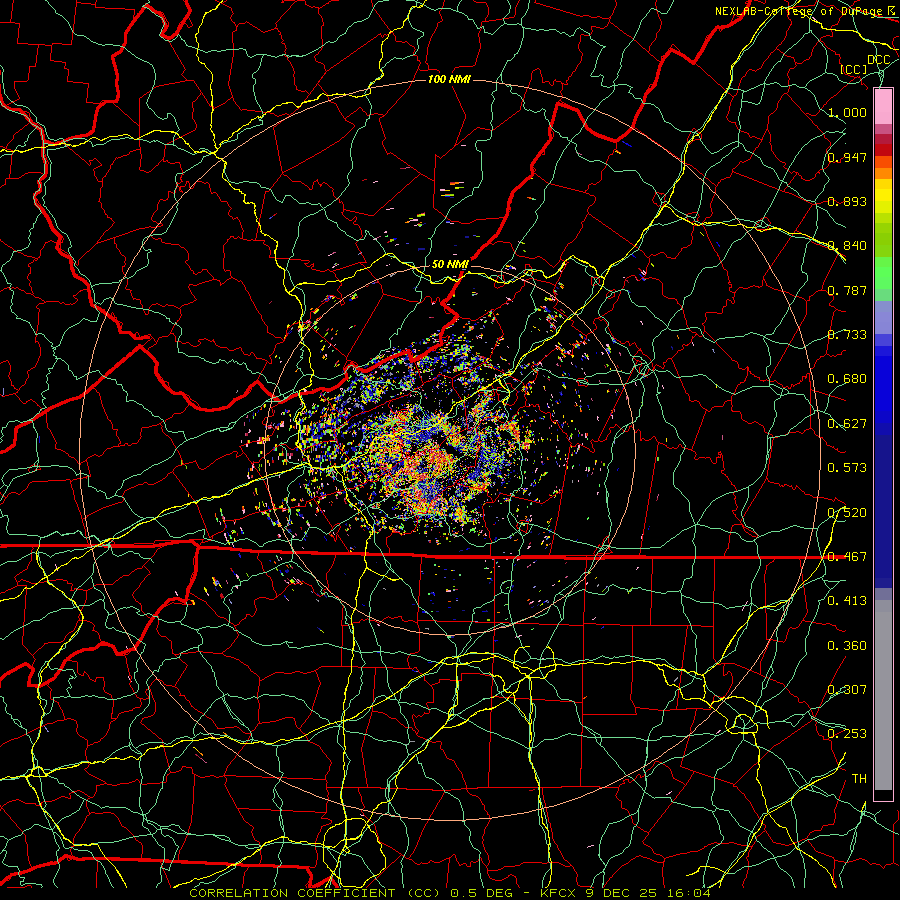The width and height of the screenshot is (900, 900).
Task: Click the [CC] units label
Action: (854, 69)
